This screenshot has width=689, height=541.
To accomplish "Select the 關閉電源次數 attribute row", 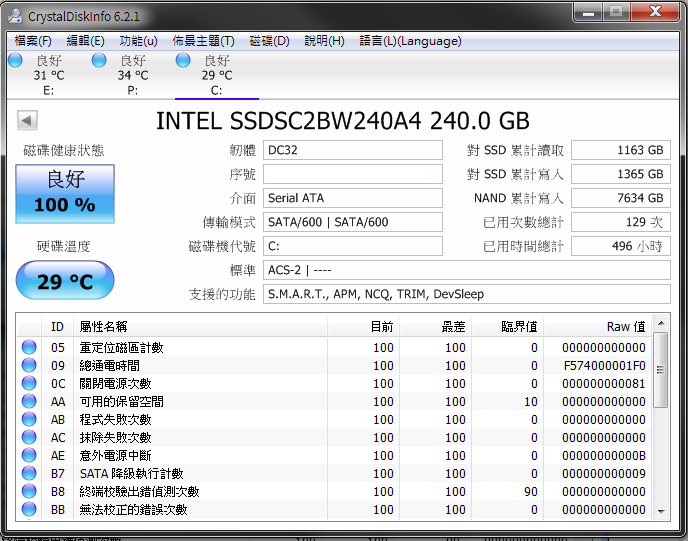I will [x=334, y=383].
